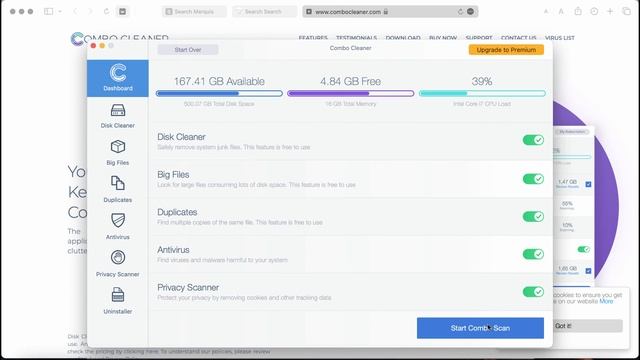Open BUY NOW in website navigation
The height and width of the screenshot is (360, 640).
click(x=443, y=38)
